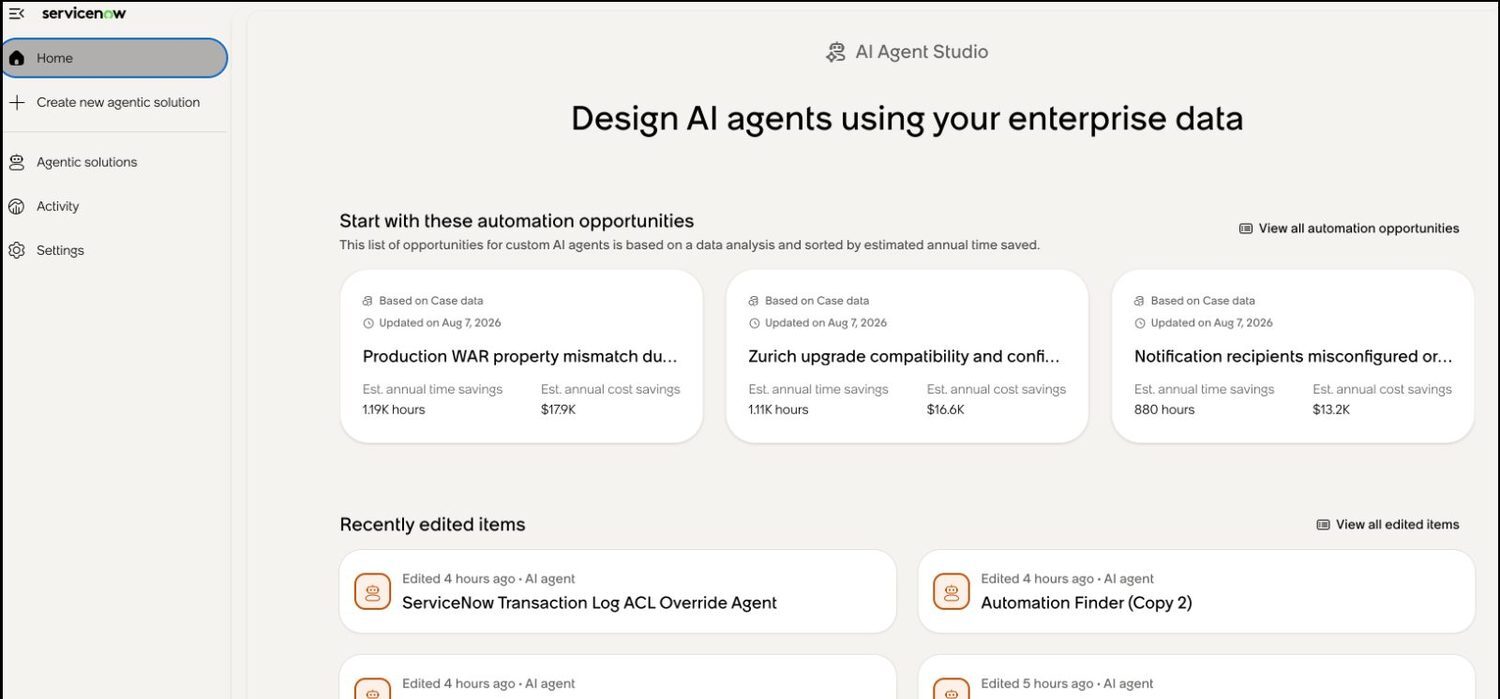Click the ServiceNow logo
This screenshot has height=699, width=1500.
click(84, 13)
